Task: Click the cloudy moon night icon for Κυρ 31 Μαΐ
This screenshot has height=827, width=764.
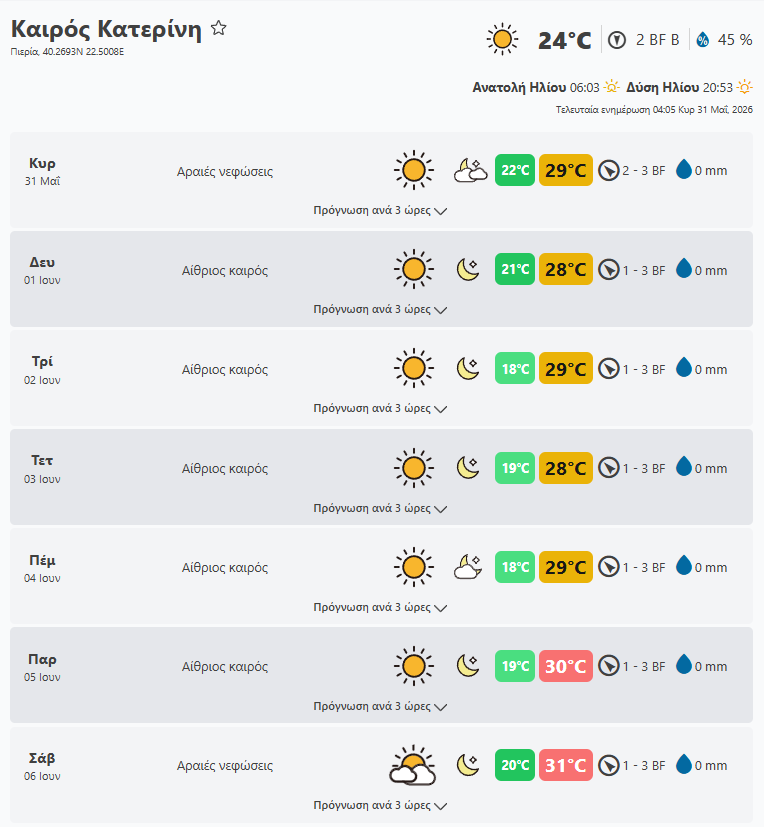Action: (470, 171)
